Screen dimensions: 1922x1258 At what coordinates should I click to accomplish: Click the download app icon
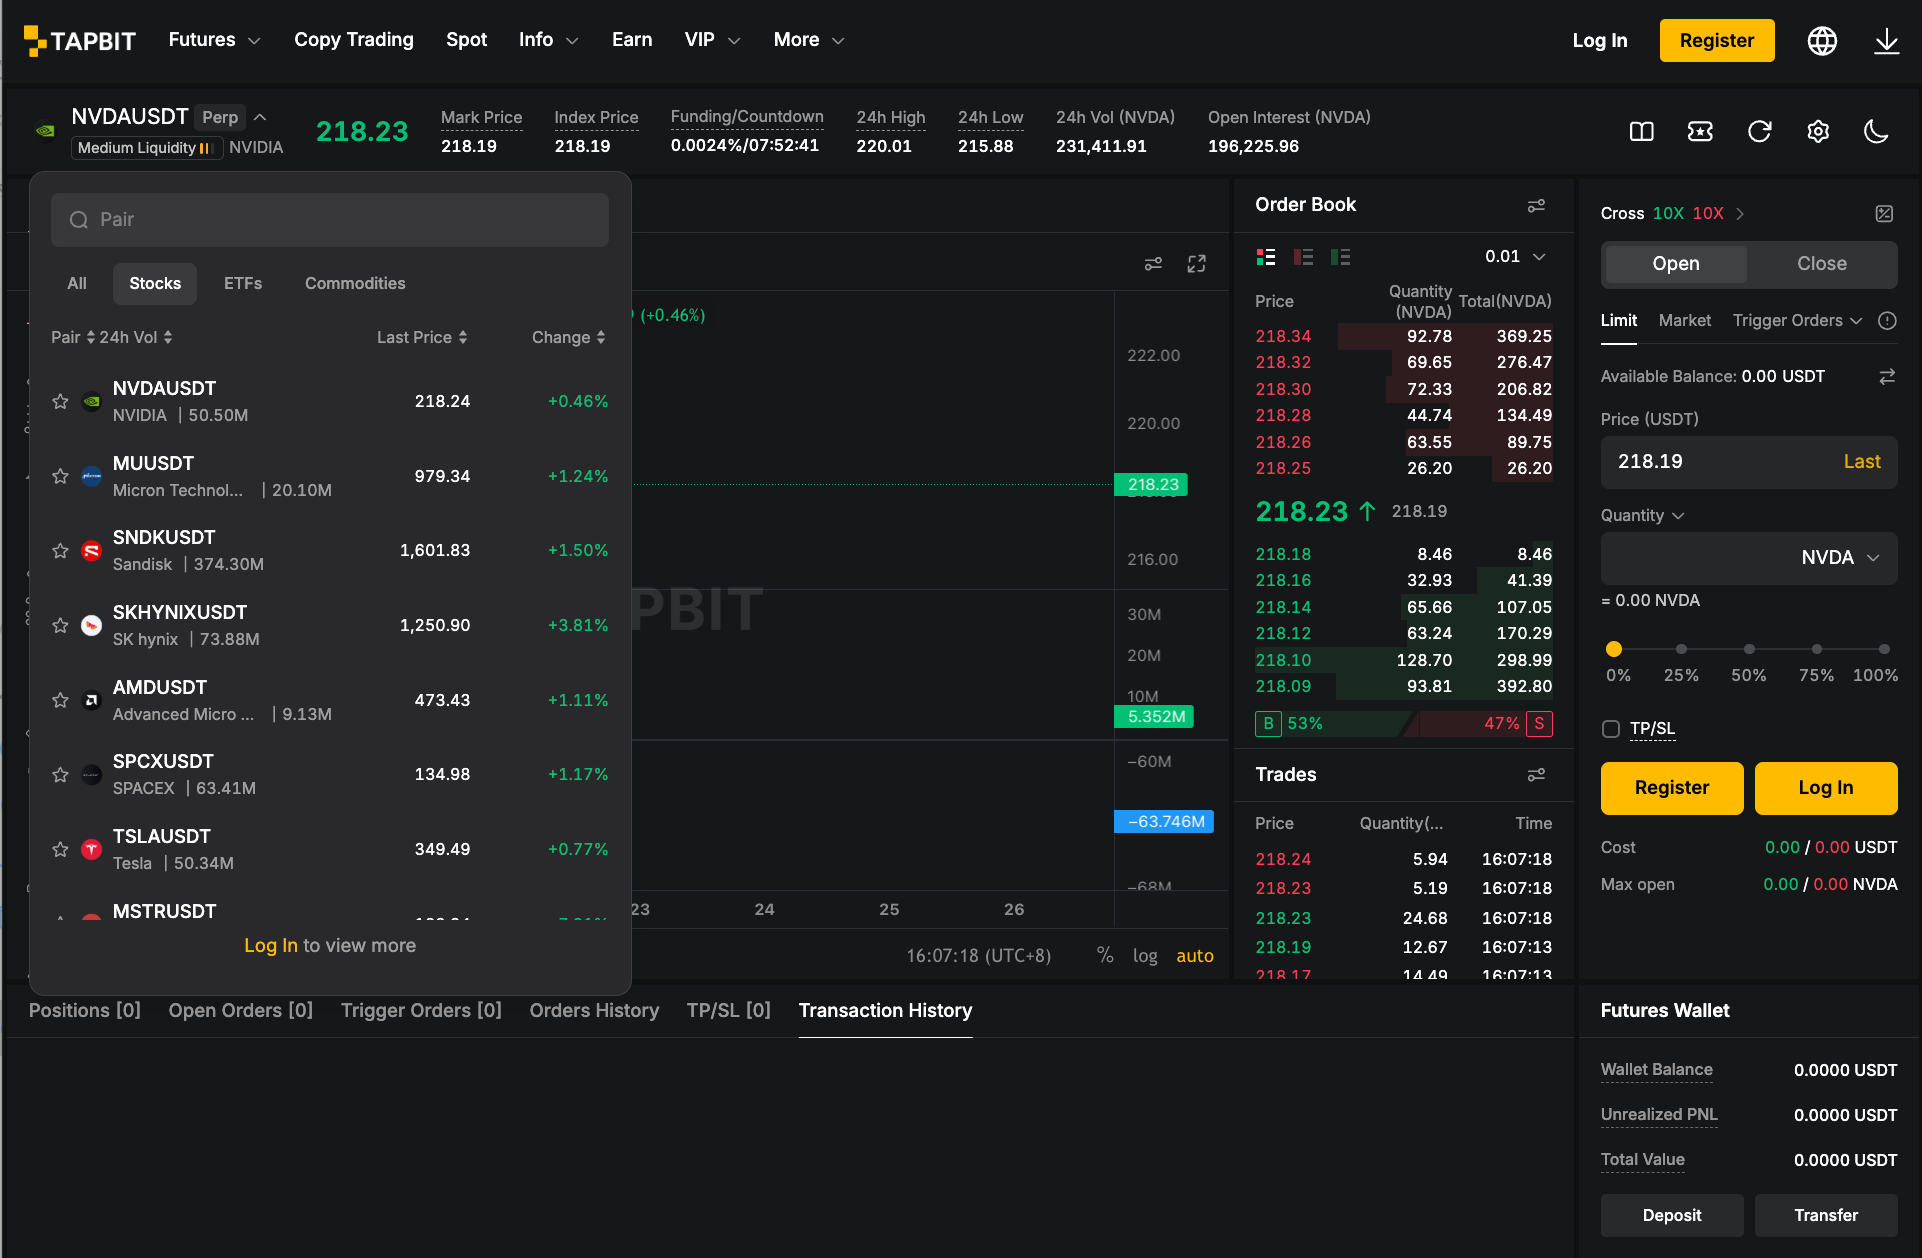(1886, 41)
